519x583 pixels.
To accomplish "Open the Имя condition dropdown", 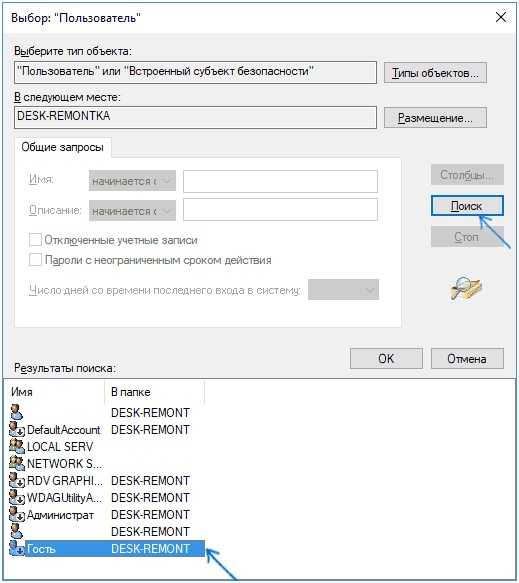I will click(x=132, y=181).
